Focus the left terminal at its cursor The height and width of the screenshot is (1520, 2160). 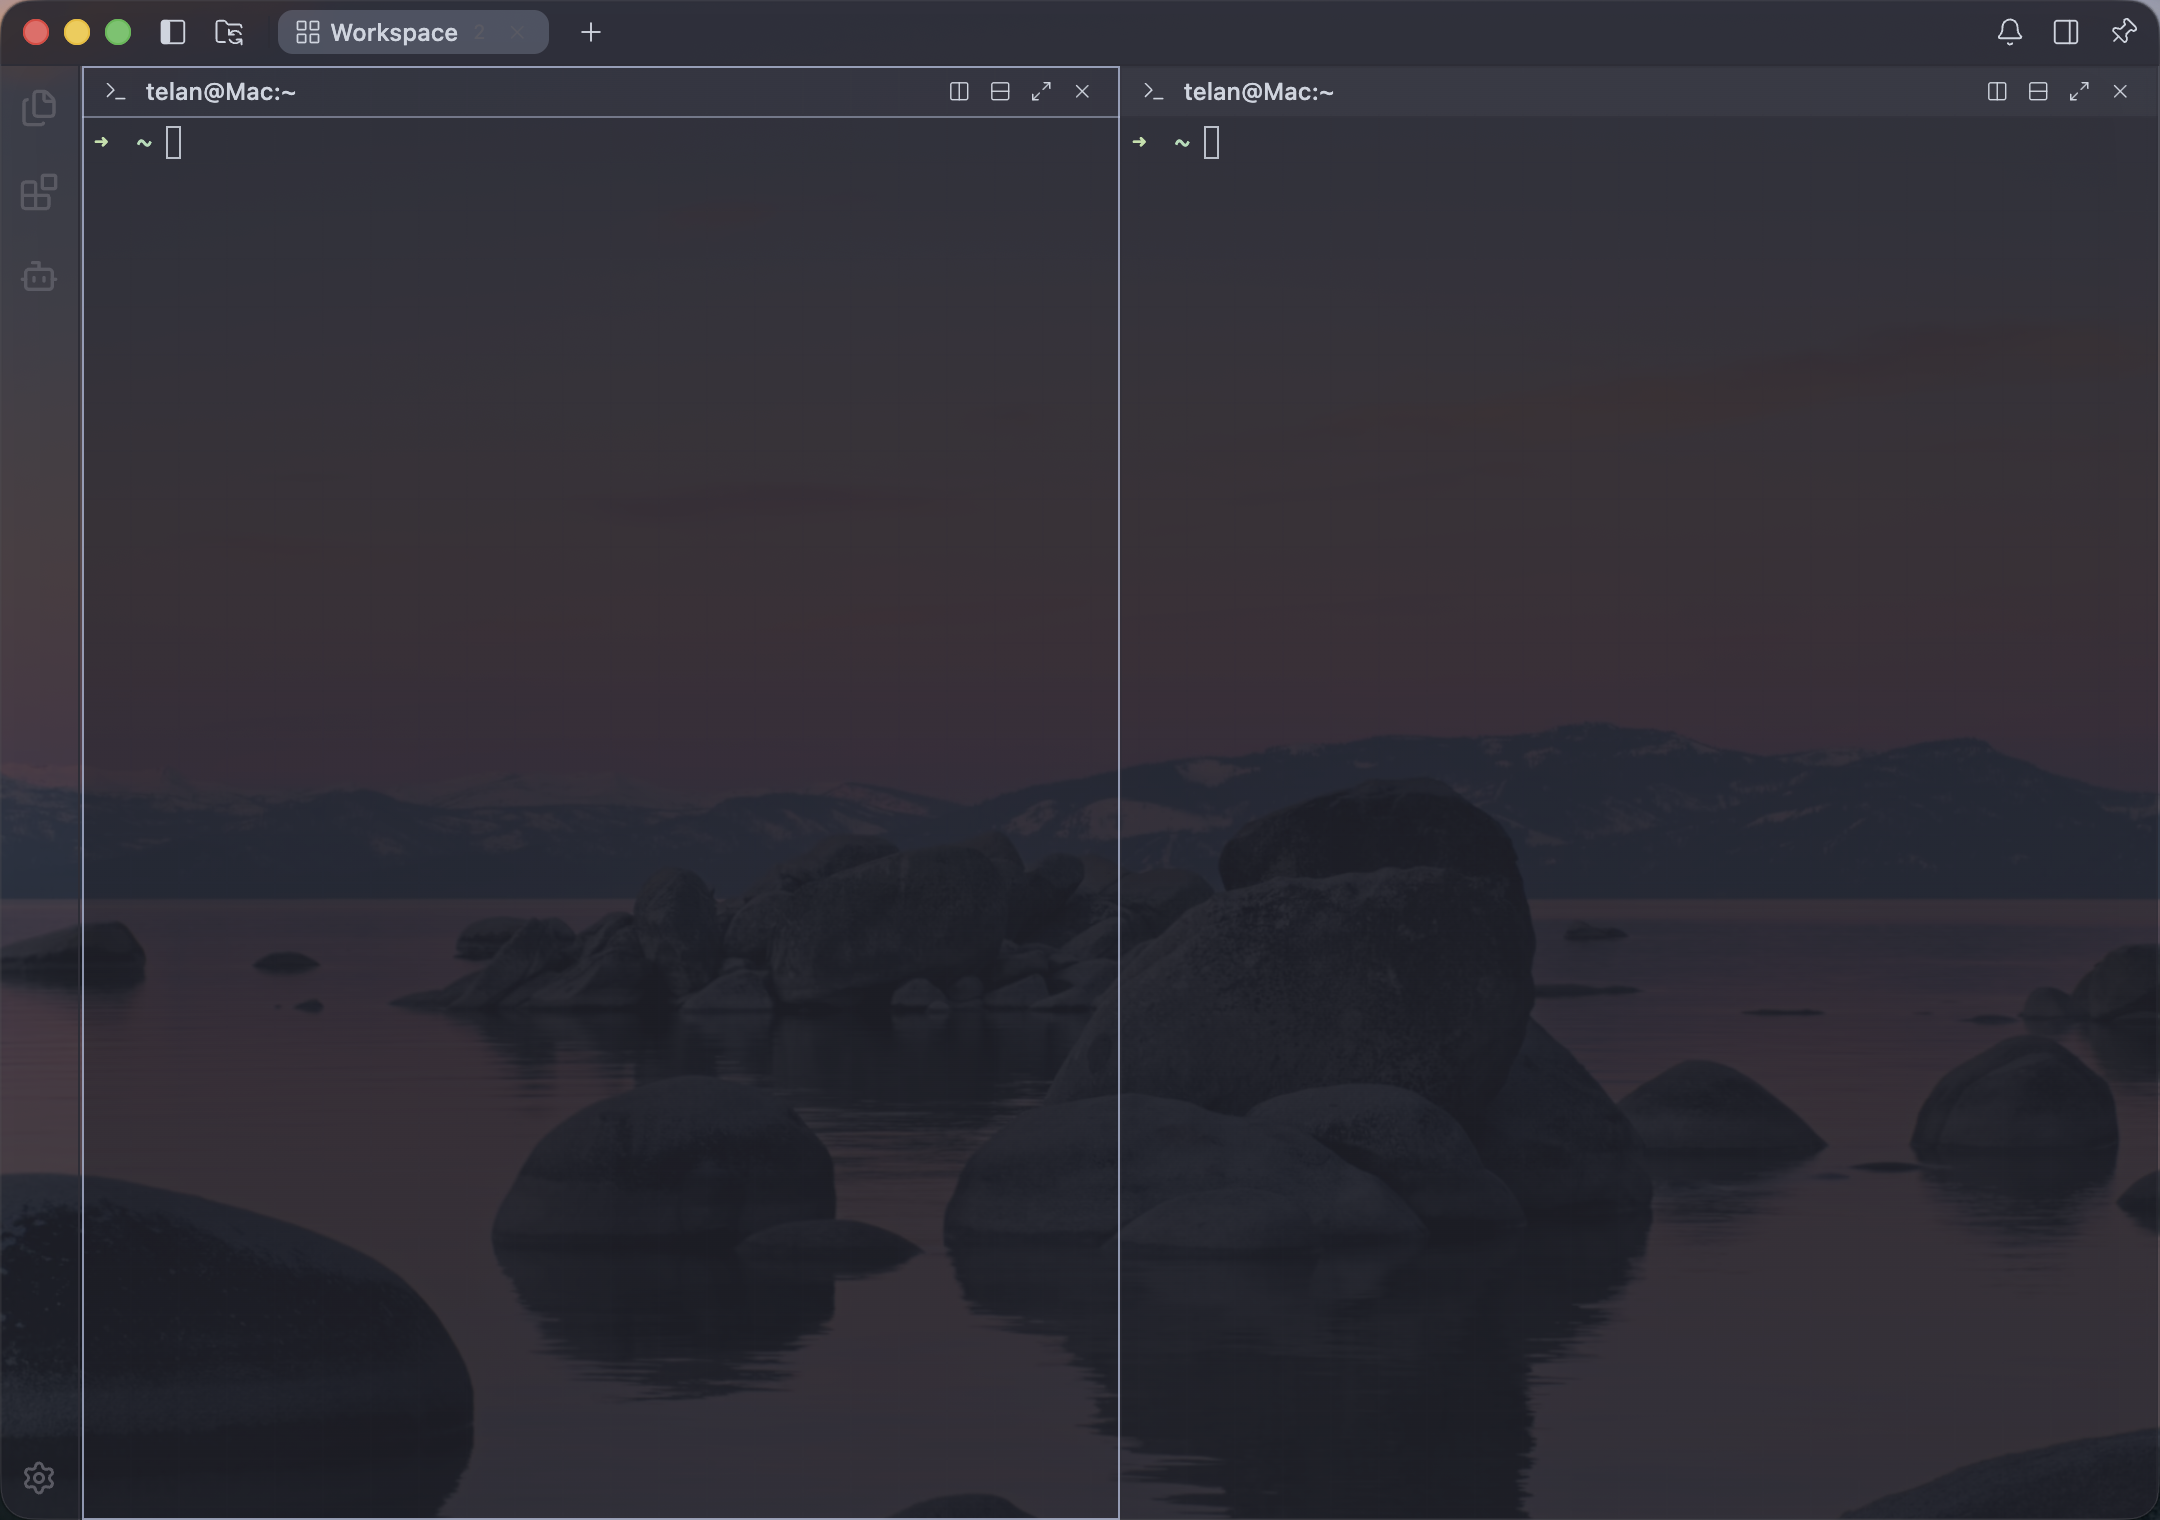[174, 143]
